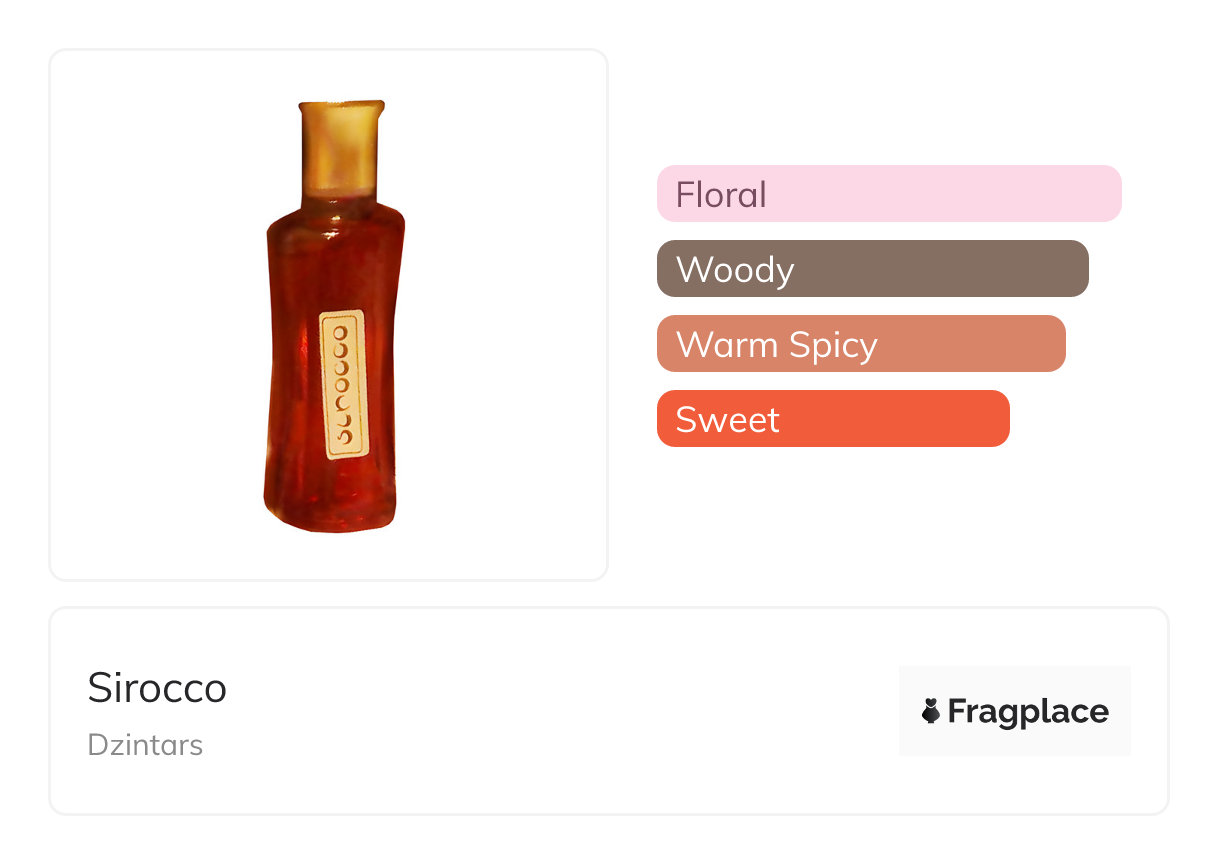Click the Fragplace wordmark text
Screen dimensions: 1218x864
(1028, 711)
